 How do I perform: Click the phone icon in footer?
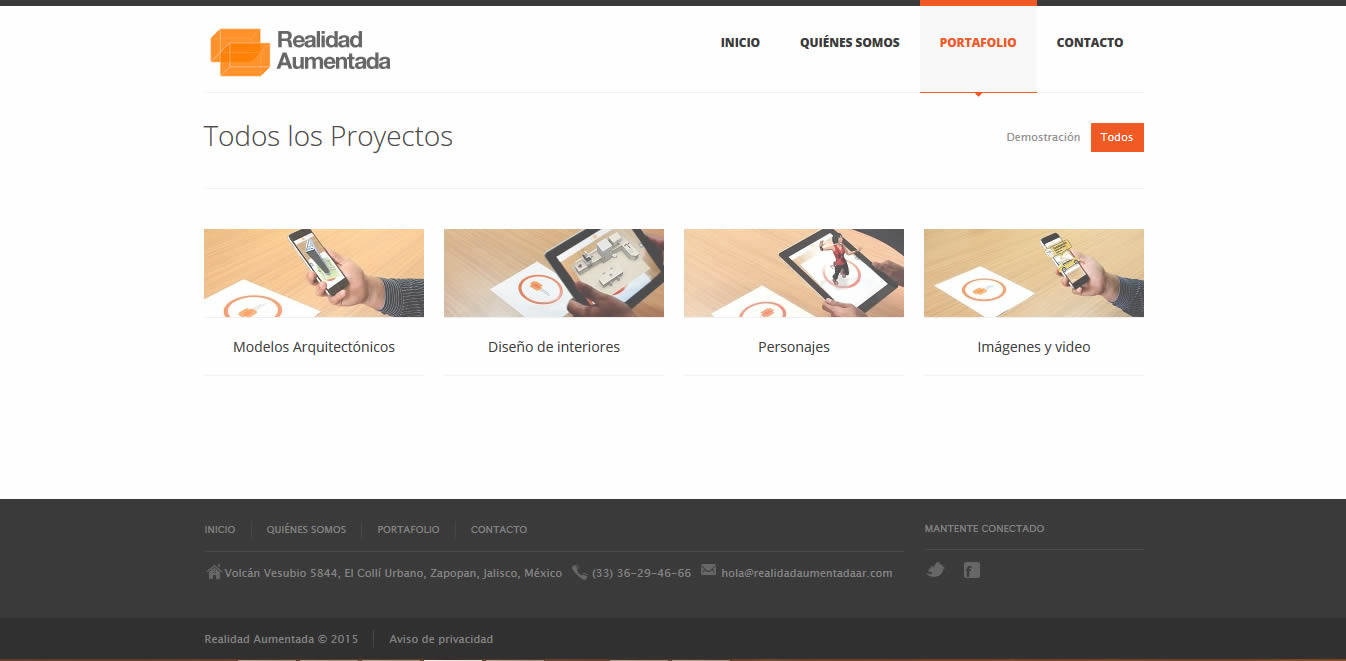point(580,572)
